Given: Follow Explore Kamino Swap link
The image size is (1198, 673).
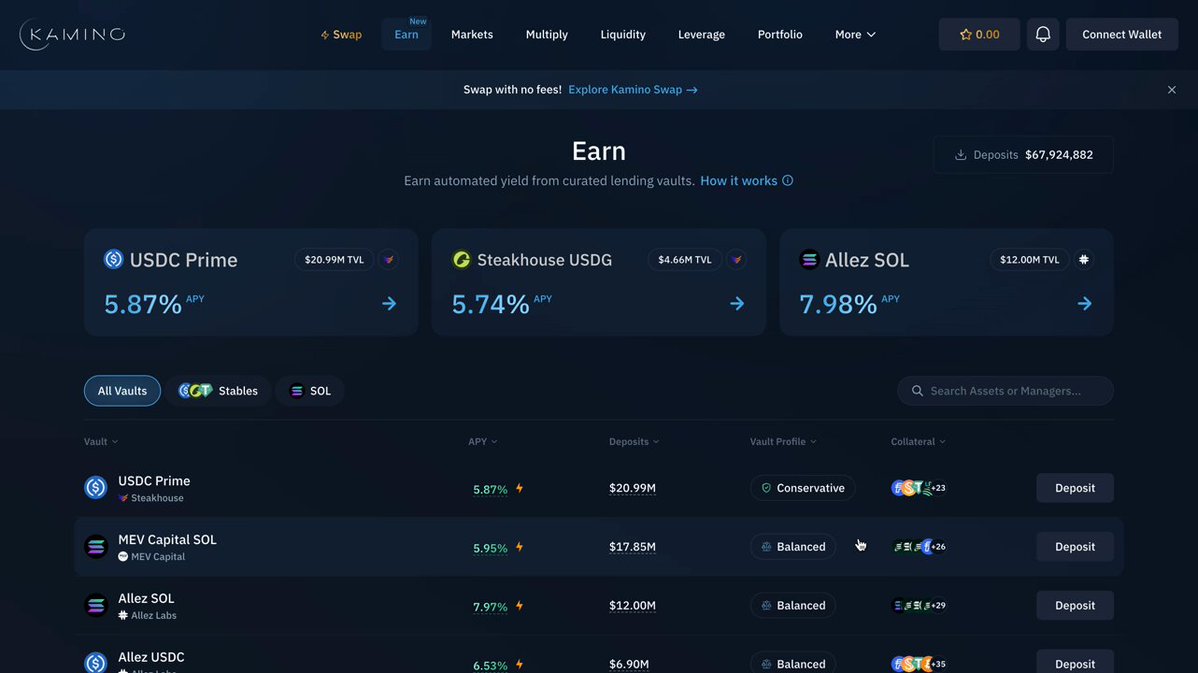Looking at the screenshot, I should [633, 89].
